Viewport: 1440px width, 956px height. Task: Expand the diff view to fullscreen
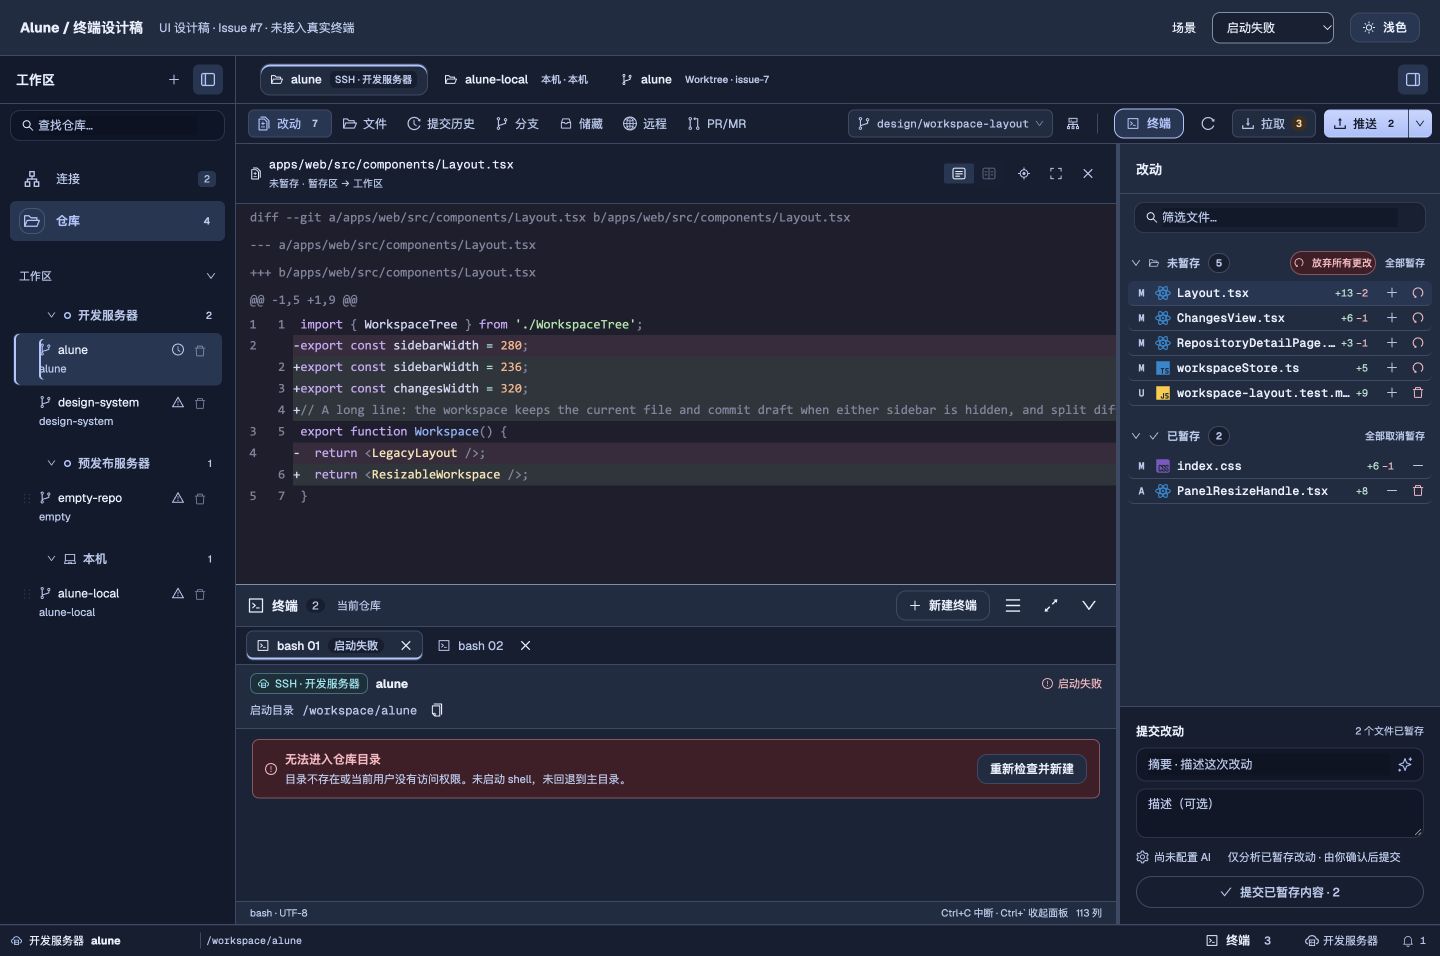coord(1056,174)
